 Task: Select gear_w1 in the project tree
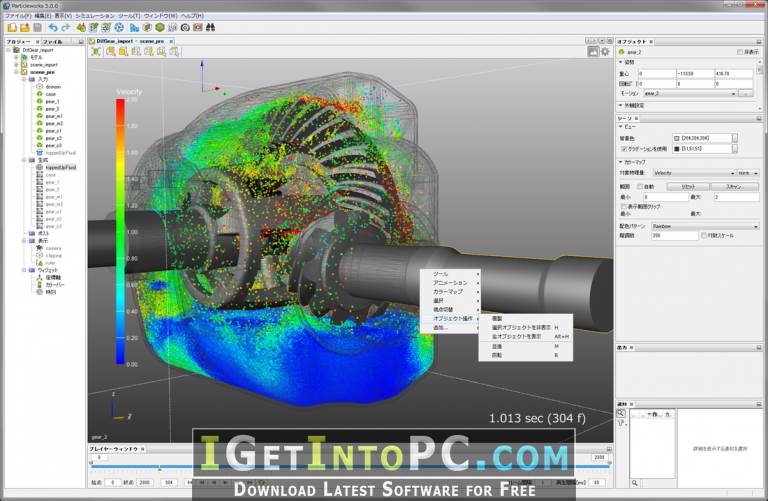(x=53, y=116)
